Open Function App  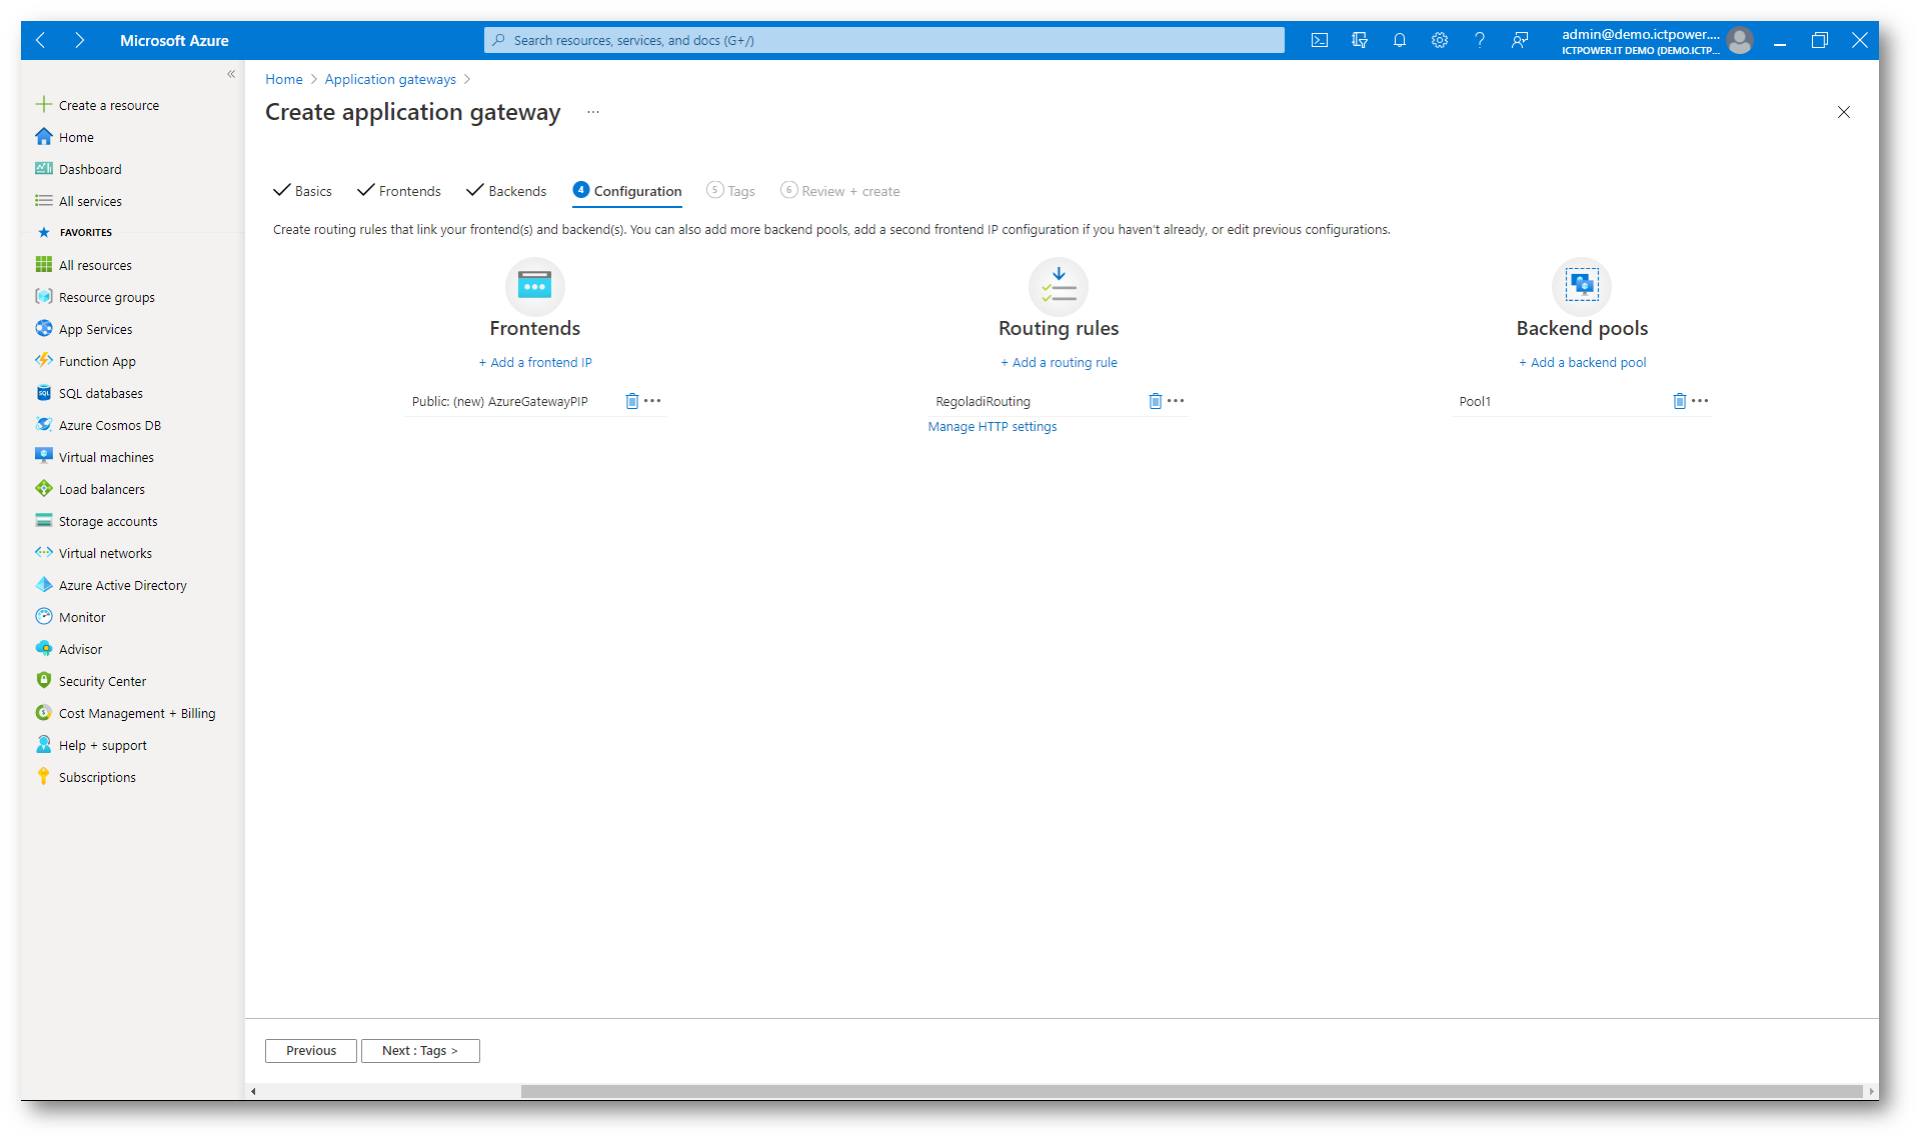pyautogui.click(x=85, y=361)
